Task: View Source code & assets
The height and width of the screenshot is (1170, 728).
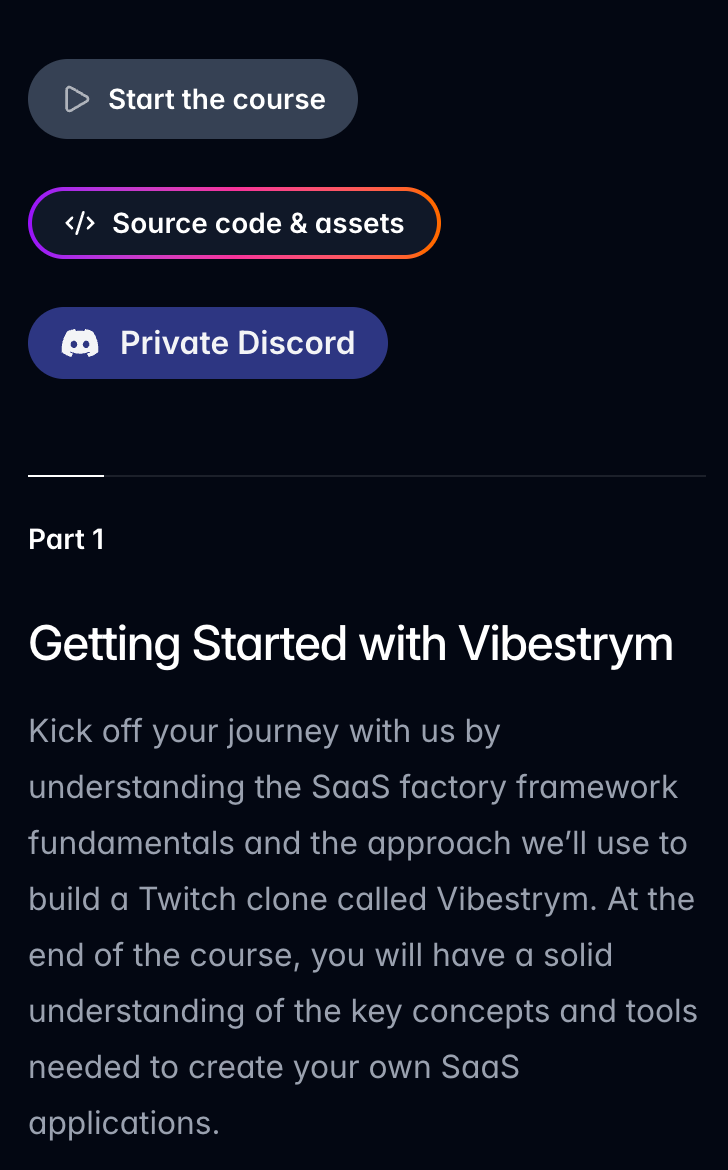Action: [x=235, y=223]
